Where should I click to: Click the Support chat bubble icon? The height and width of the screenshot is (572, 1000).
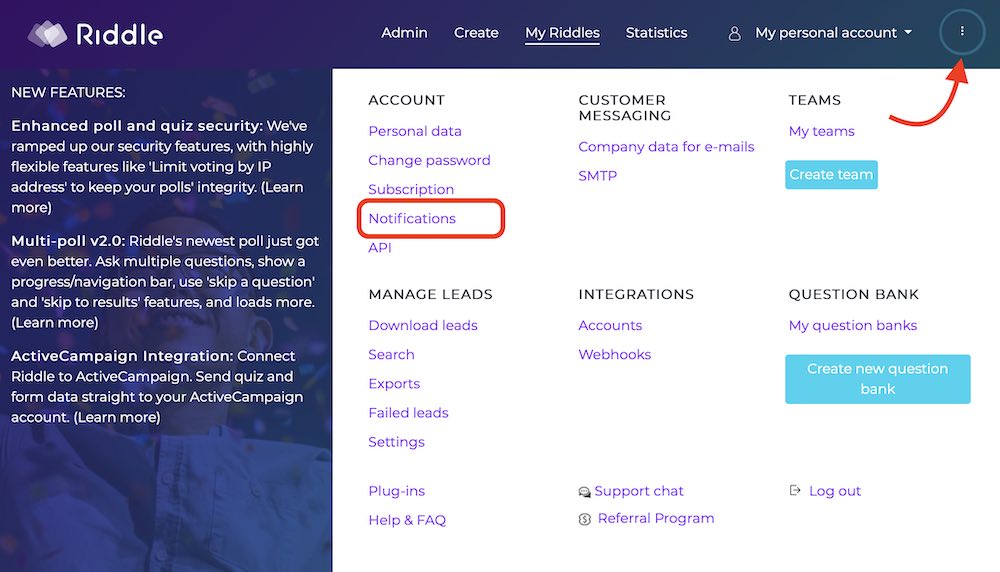pyautogui.click(x=584, y=492)
